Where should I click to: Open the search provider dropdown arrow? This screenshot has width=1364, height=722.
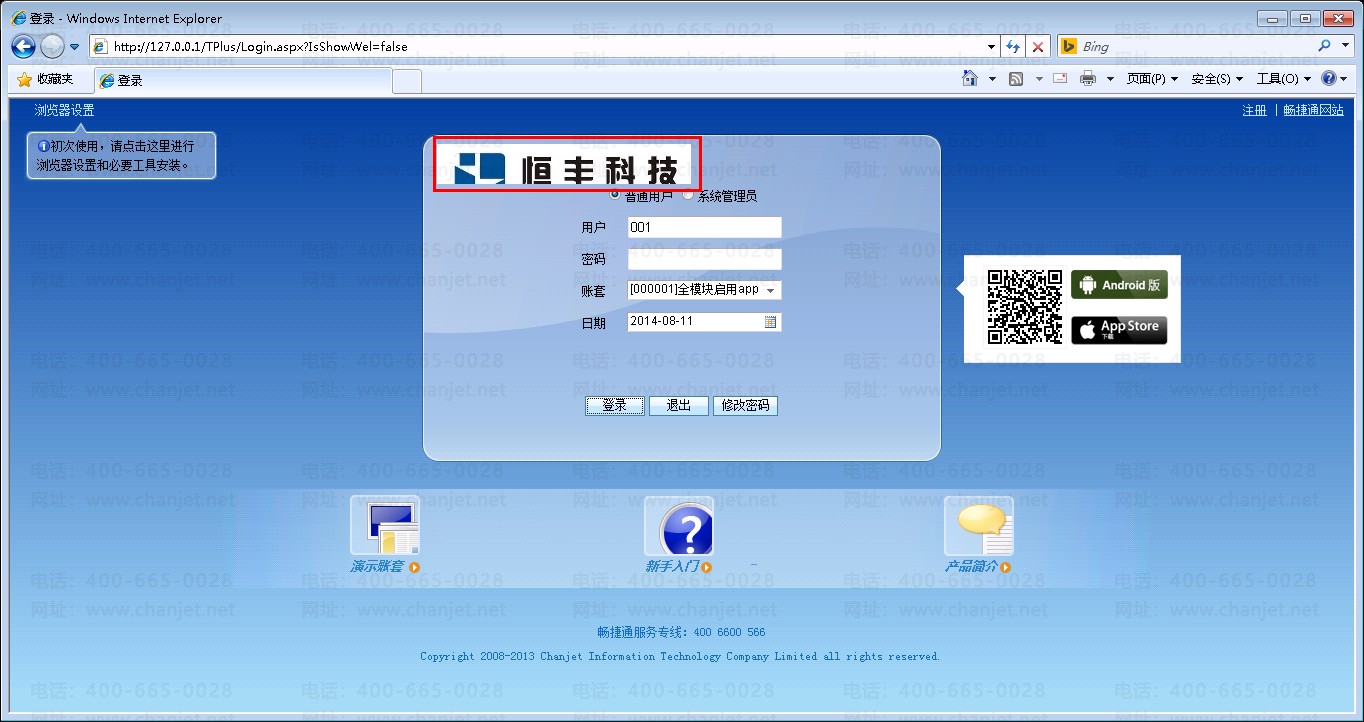pyautogui.click(x=1343, y=47)
